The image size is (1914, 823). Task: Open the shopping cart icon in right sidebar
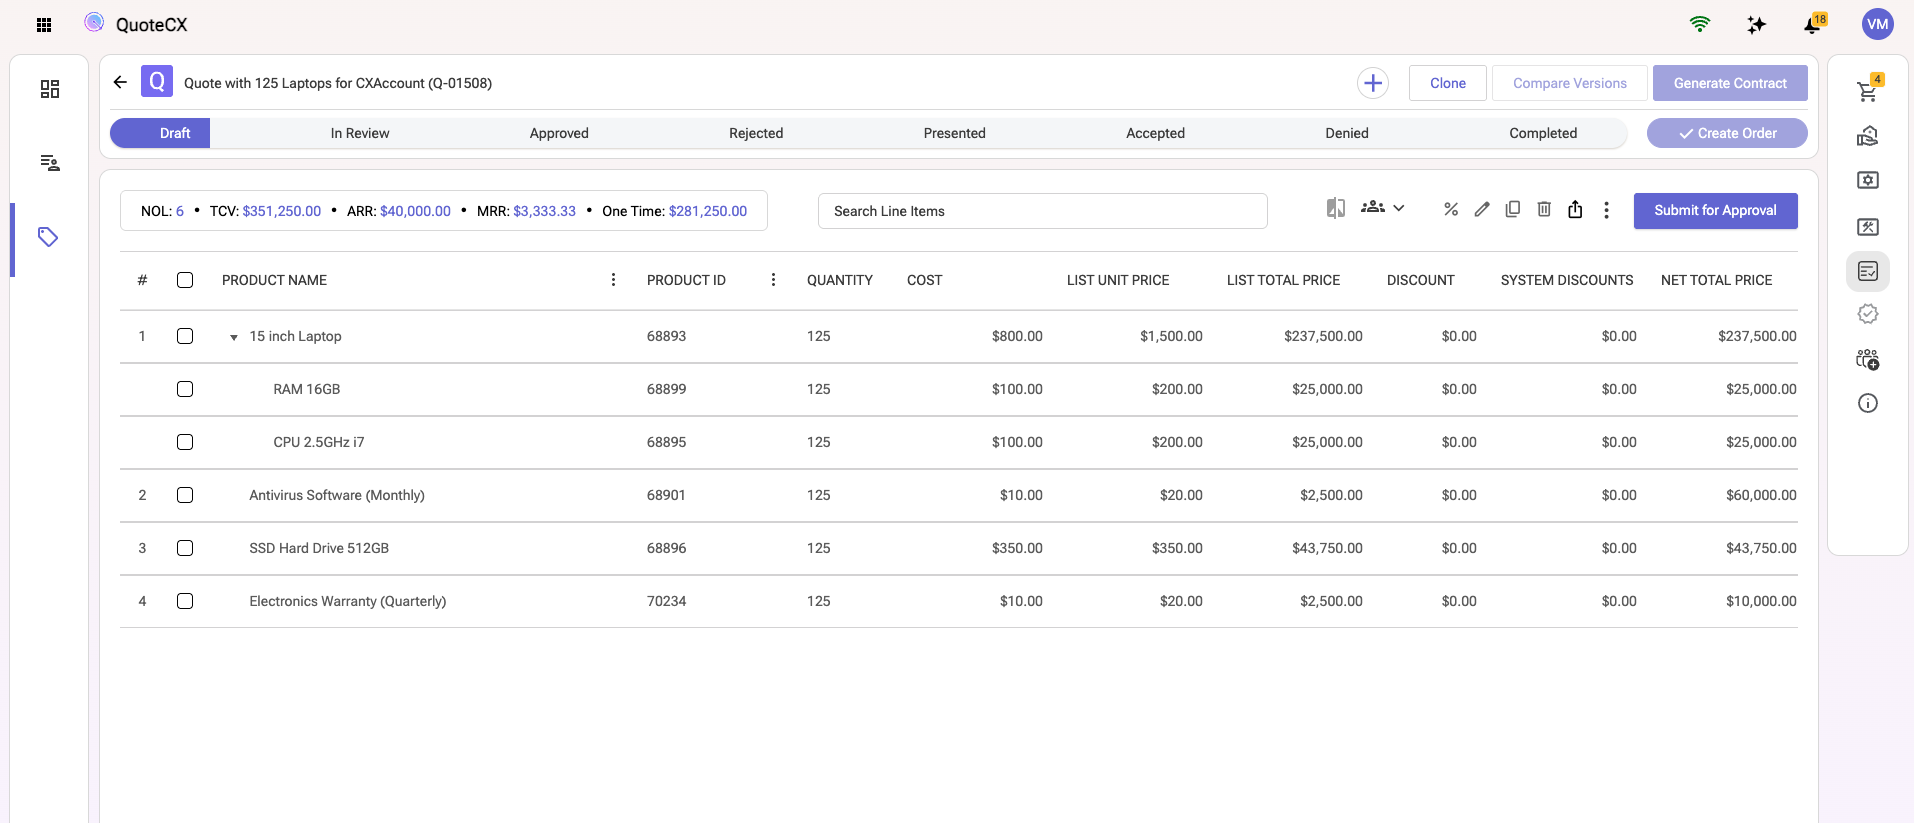point(1866,91)
